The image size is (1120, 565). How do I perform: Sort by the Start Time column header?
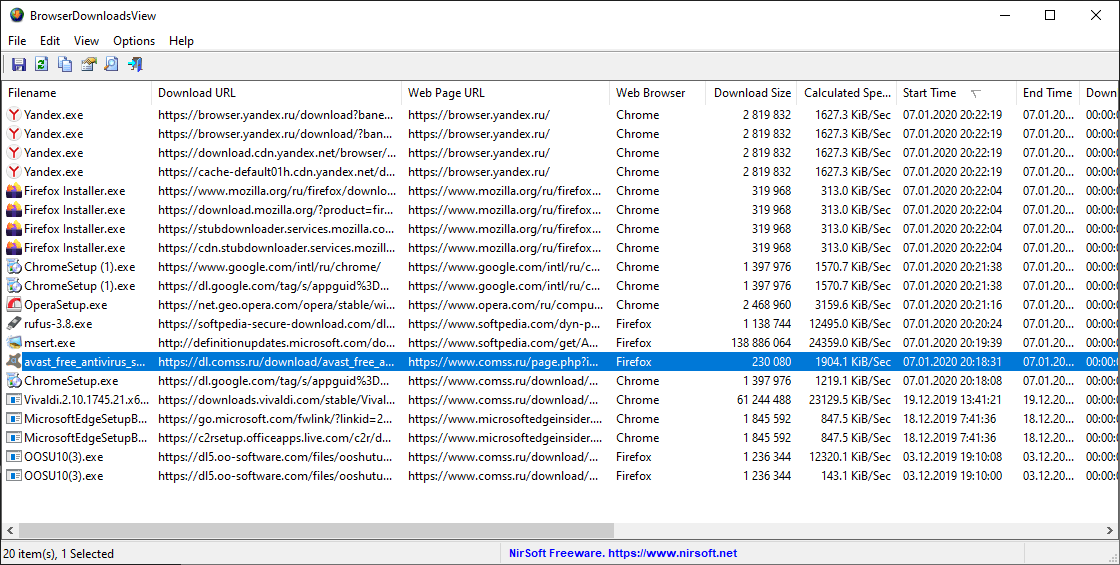click(x=956, y=93)
